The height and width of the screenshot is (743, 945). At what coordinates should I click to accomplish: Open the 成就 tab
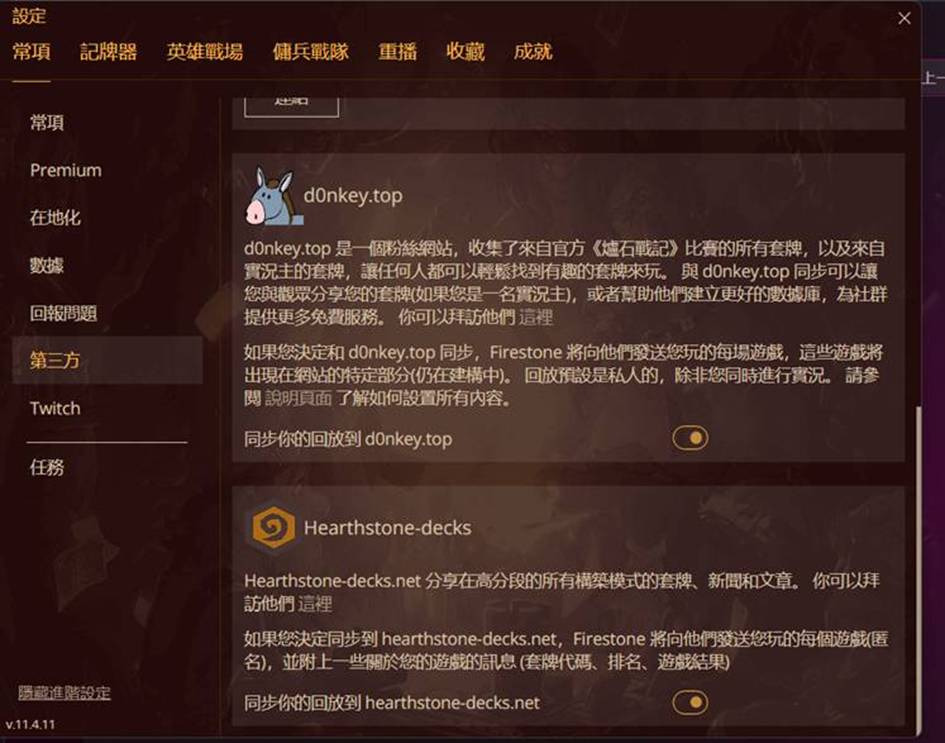coord(533,52)
